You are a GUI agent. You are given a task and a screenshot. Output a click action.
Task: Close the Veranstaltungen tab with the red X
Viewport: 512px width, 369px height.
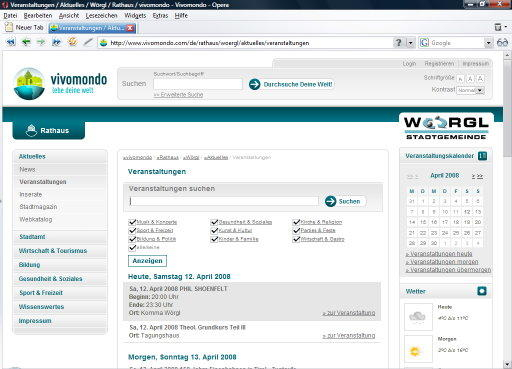pos(130,28)
